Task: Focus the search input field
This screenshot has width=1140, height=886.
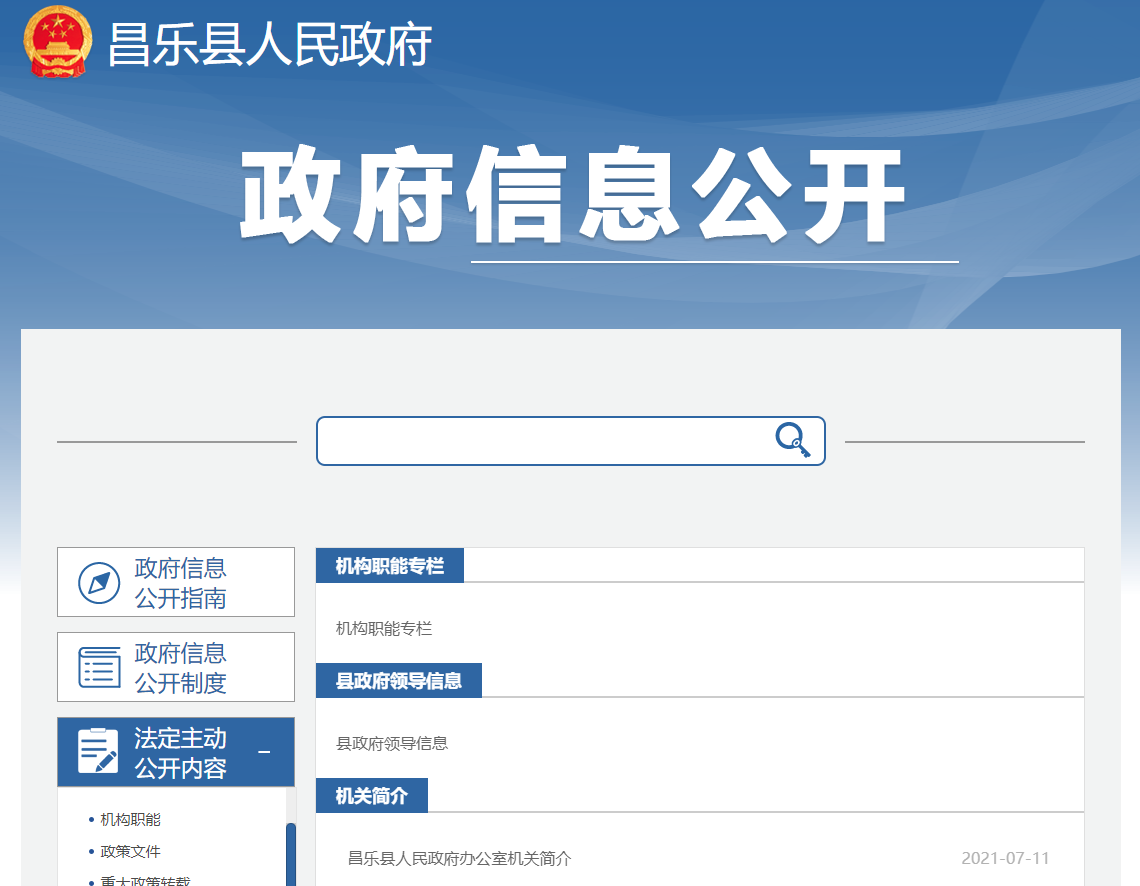Action: tap(545, 441)
